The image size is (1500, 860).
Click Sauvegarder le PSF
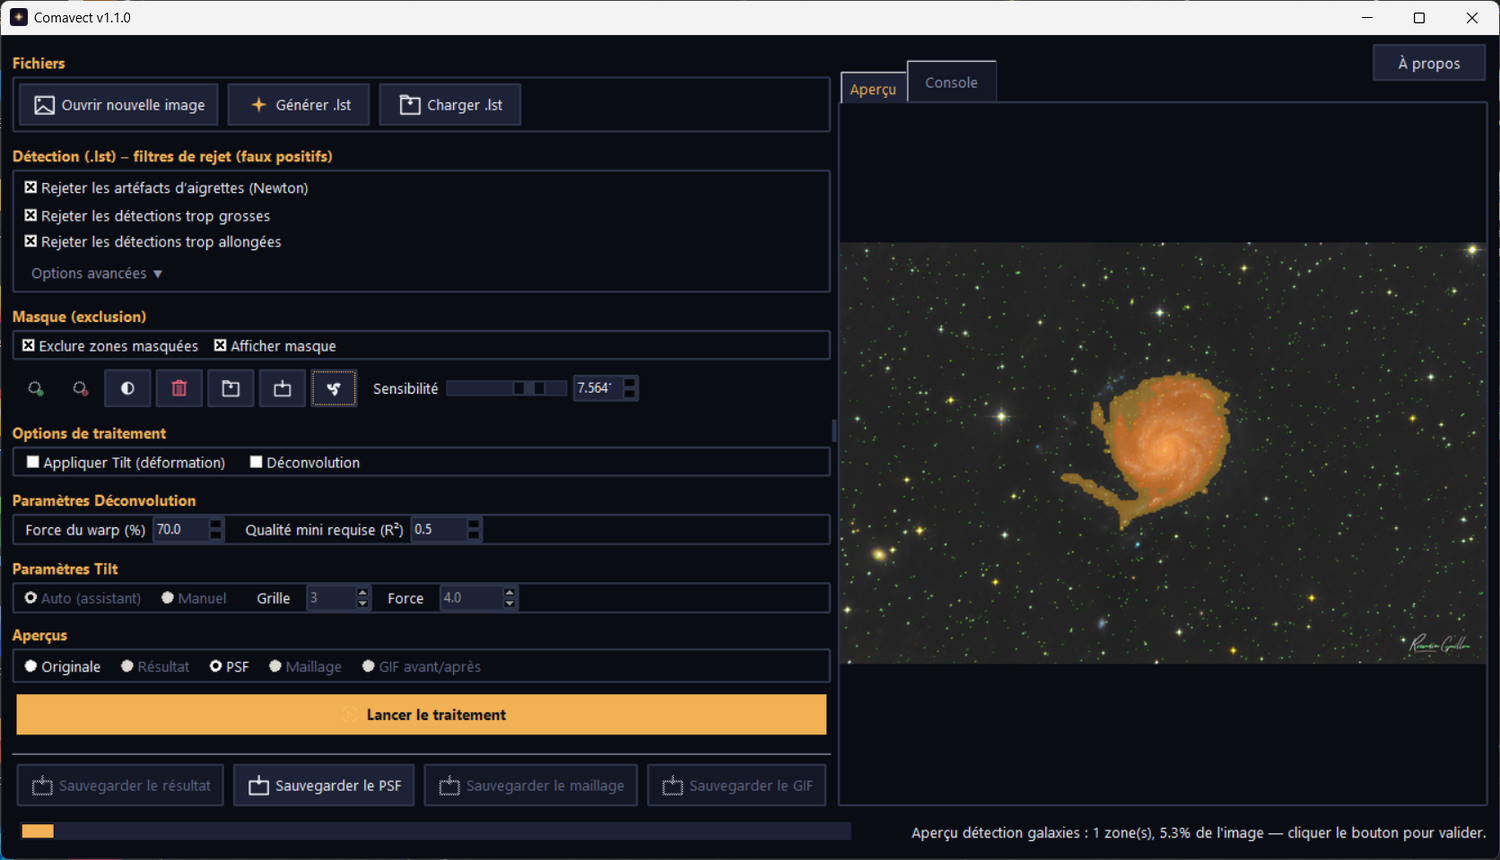coord(325,786)
